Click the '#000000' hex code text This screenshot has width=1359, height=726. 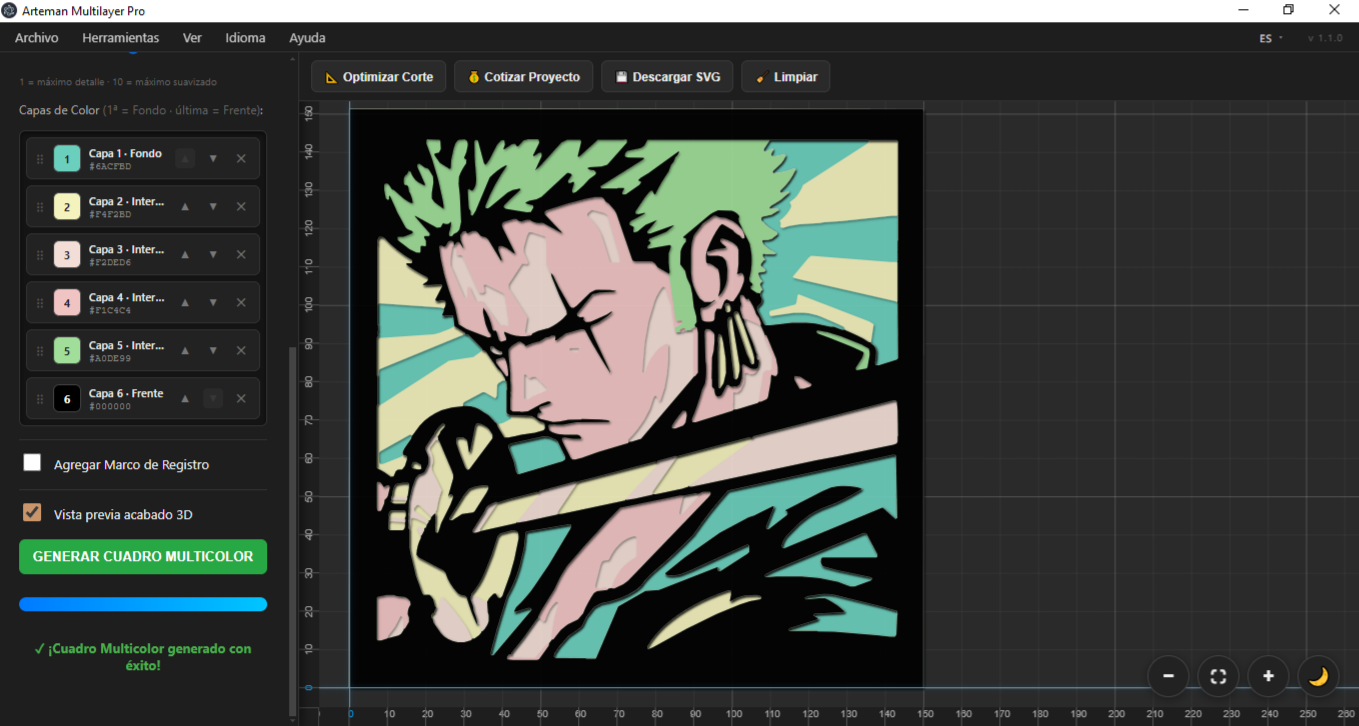pyautogui.click(x=110, y=407)
